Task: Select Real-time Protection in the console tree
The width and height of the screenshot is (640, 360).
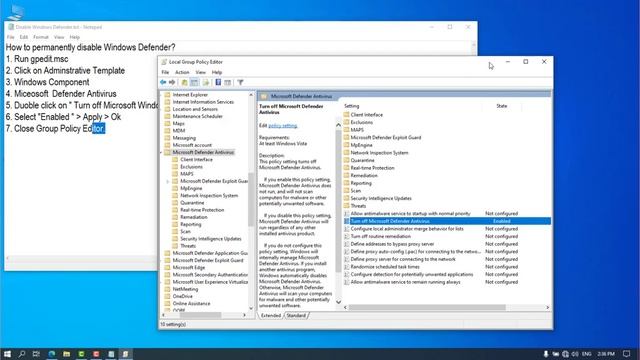Action: pyautogui.click(x=202, y=210)
